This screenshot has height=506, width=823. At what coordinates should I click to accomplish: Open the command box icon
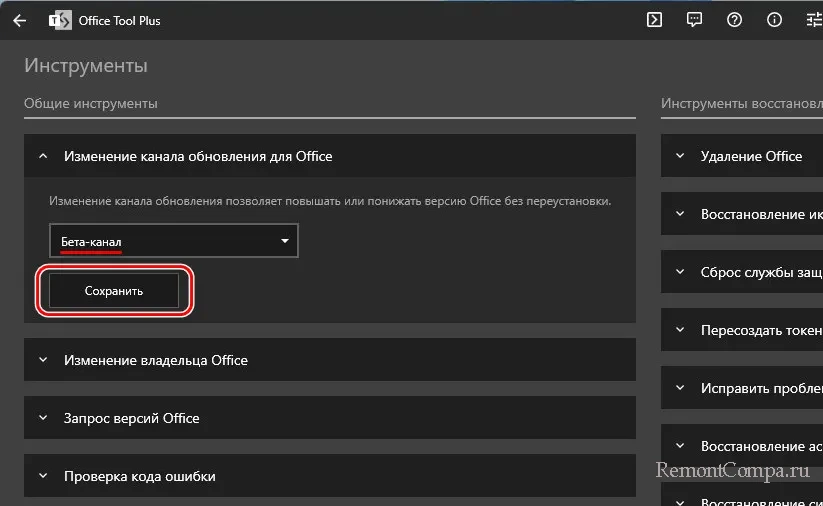click(654, 20)
